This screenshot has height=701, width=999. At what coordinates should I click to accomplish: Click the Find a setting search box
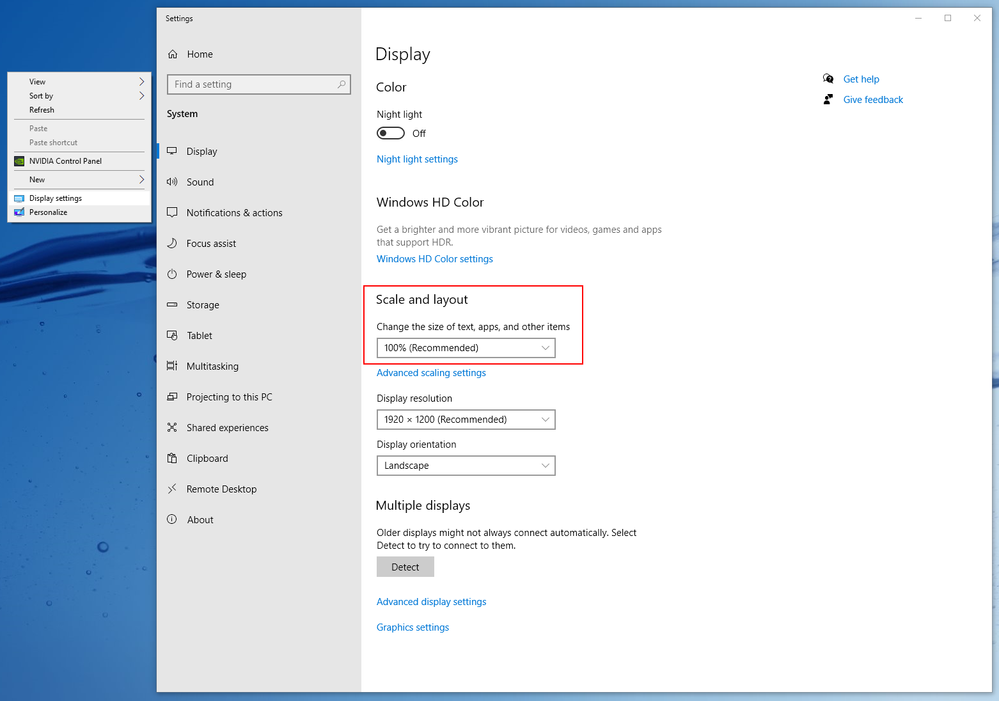[259, 84]
